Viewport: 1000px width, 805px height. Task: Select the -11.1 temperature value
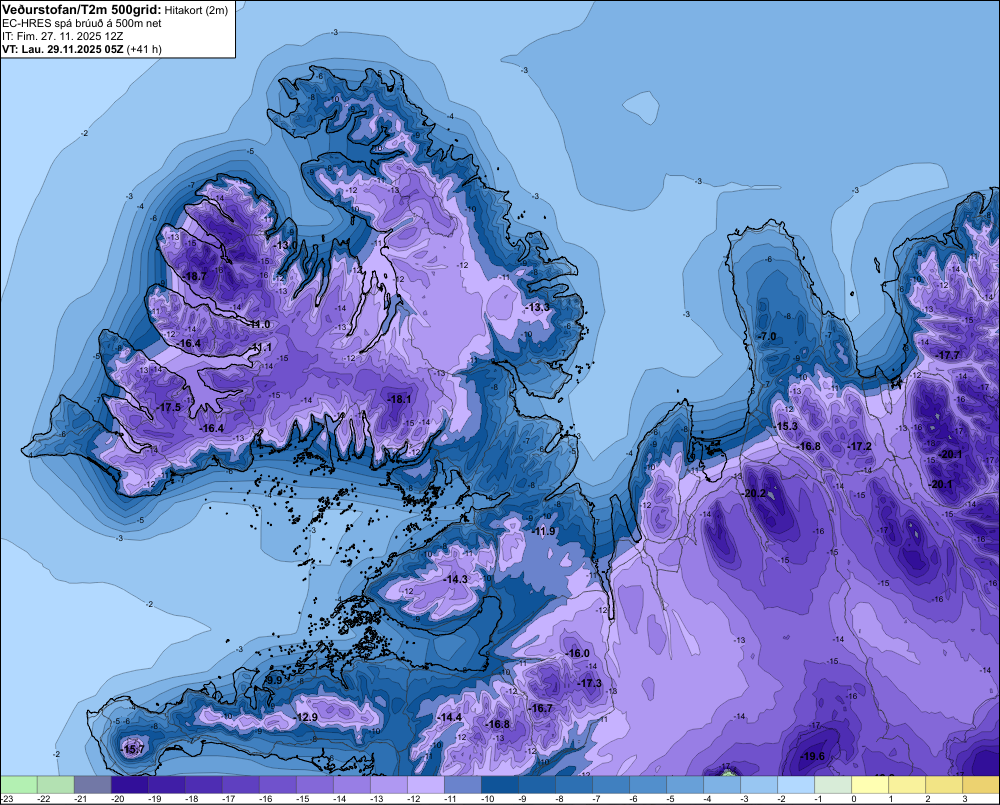(260, 347)
